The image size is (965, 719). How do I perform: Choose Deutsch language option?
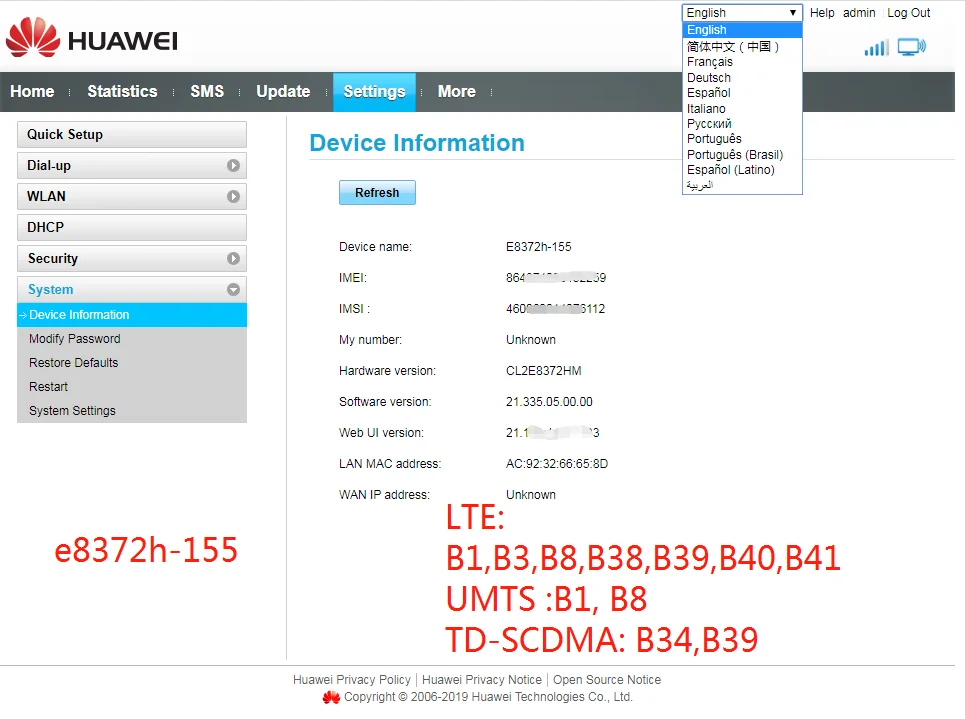pos(742,78)
